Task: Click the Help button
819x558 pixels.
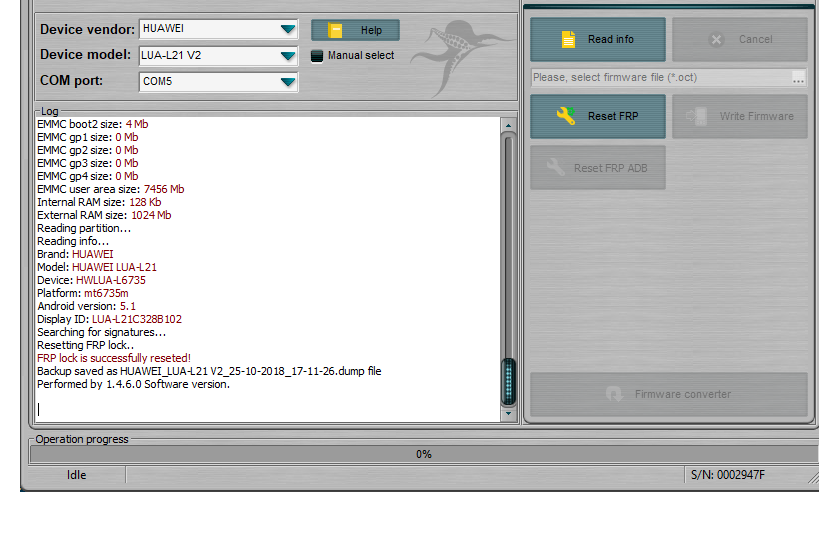Action: pos(355,30)
